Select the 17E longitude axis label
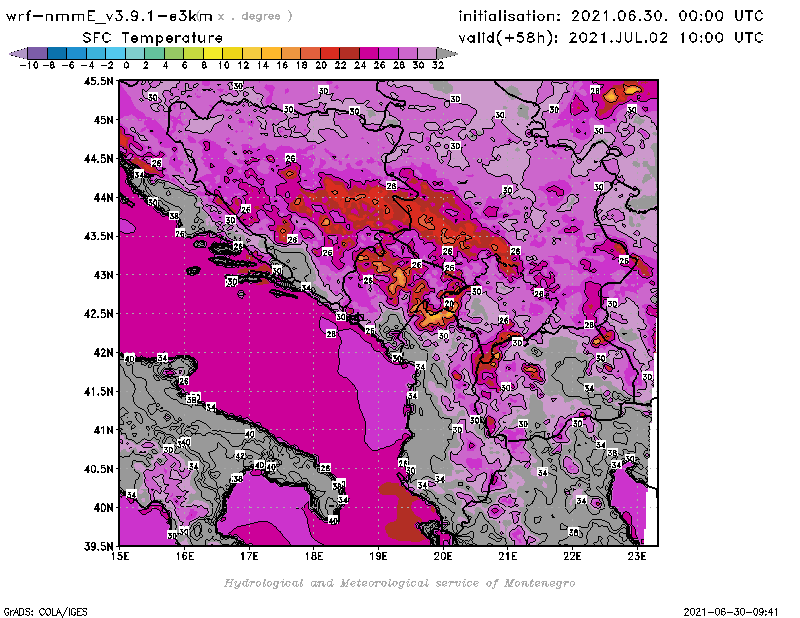The height and width of the screenshot is (618, 800). pyautogui.click(x=249, y=556)
